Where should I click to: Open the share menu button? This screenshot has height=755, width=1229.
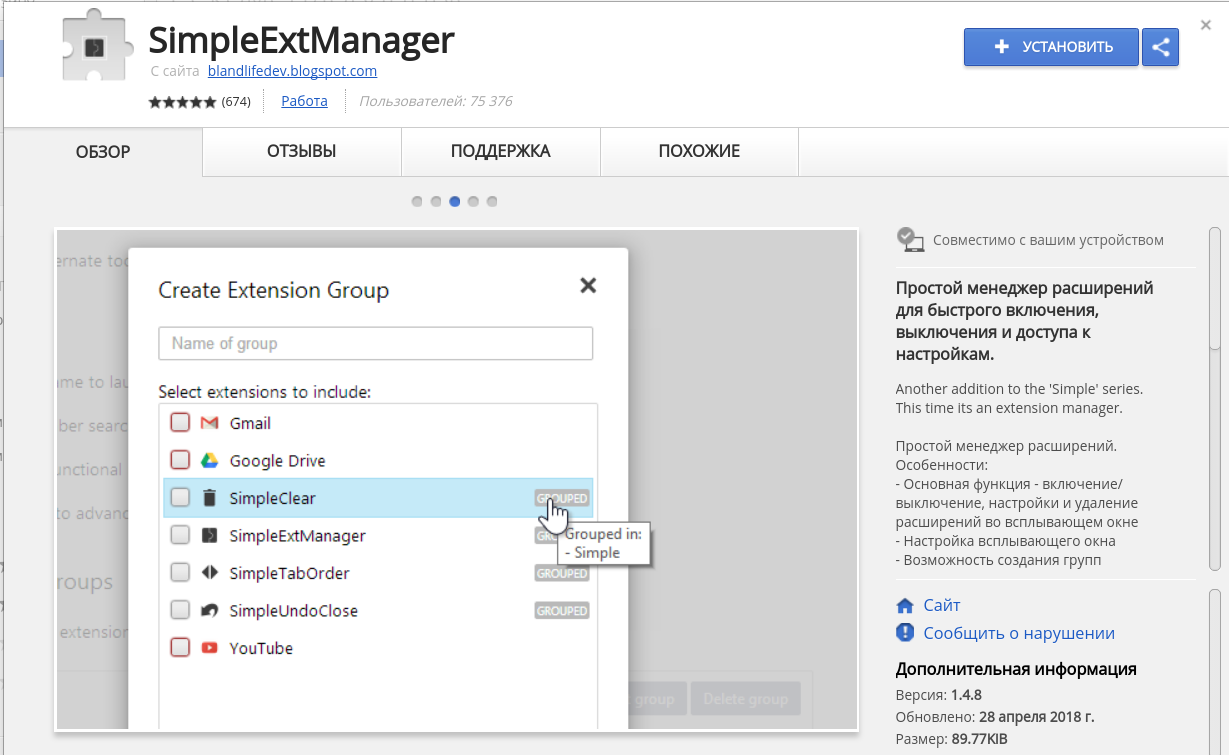1160,47
